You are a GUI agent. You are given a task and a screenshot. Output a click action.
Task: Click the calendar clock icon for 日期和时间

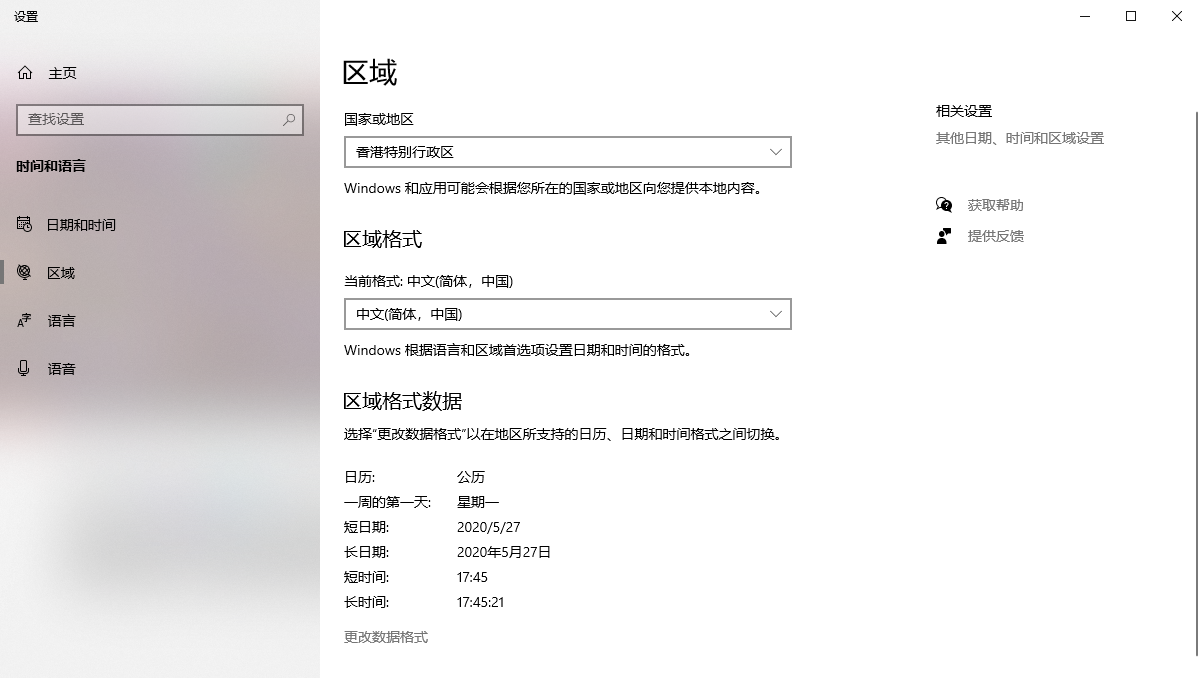coord(25,224)
